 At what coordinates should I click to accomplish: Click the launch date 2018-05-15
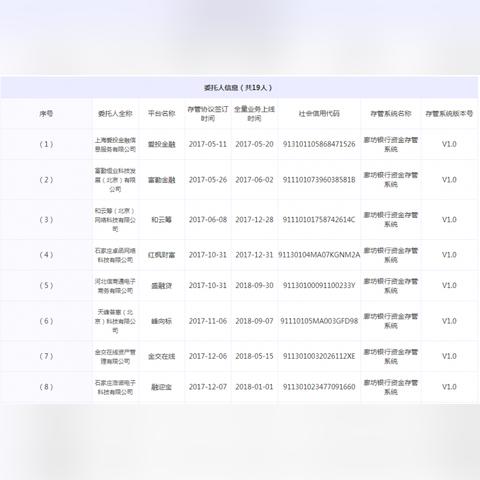tap(254, 356)
